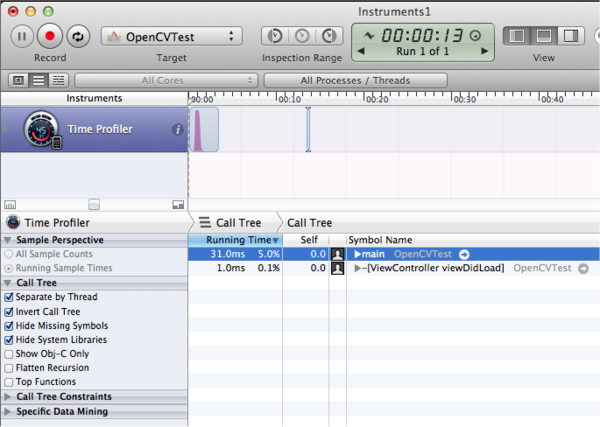Select the first Call Tree breadcrumb

point(238,223)
